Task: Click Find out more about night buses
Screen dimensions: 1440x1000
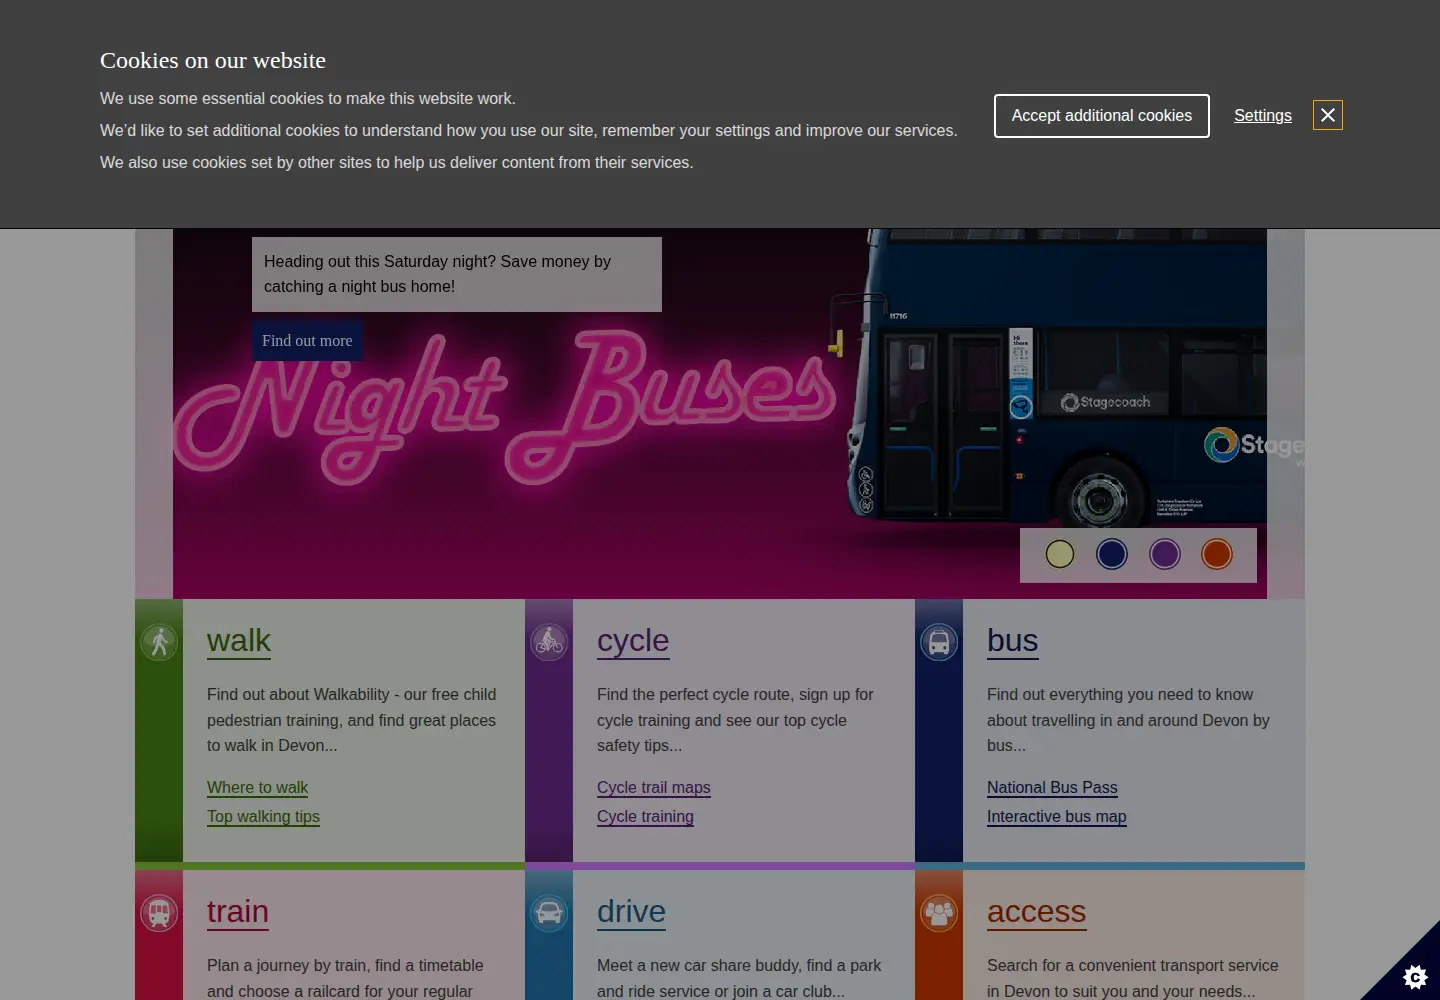Action: [307, 341]
